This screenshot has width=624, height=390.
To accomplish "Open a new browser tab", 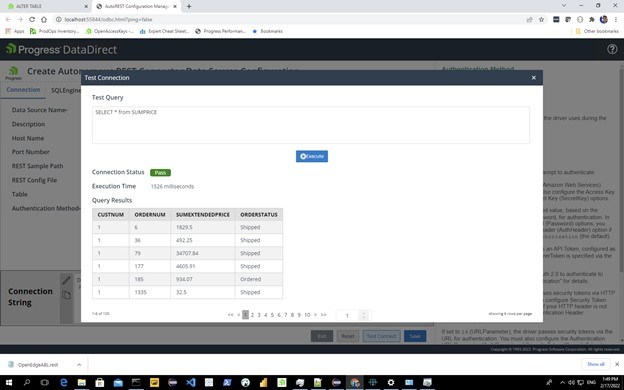I will tap(189, 6).
